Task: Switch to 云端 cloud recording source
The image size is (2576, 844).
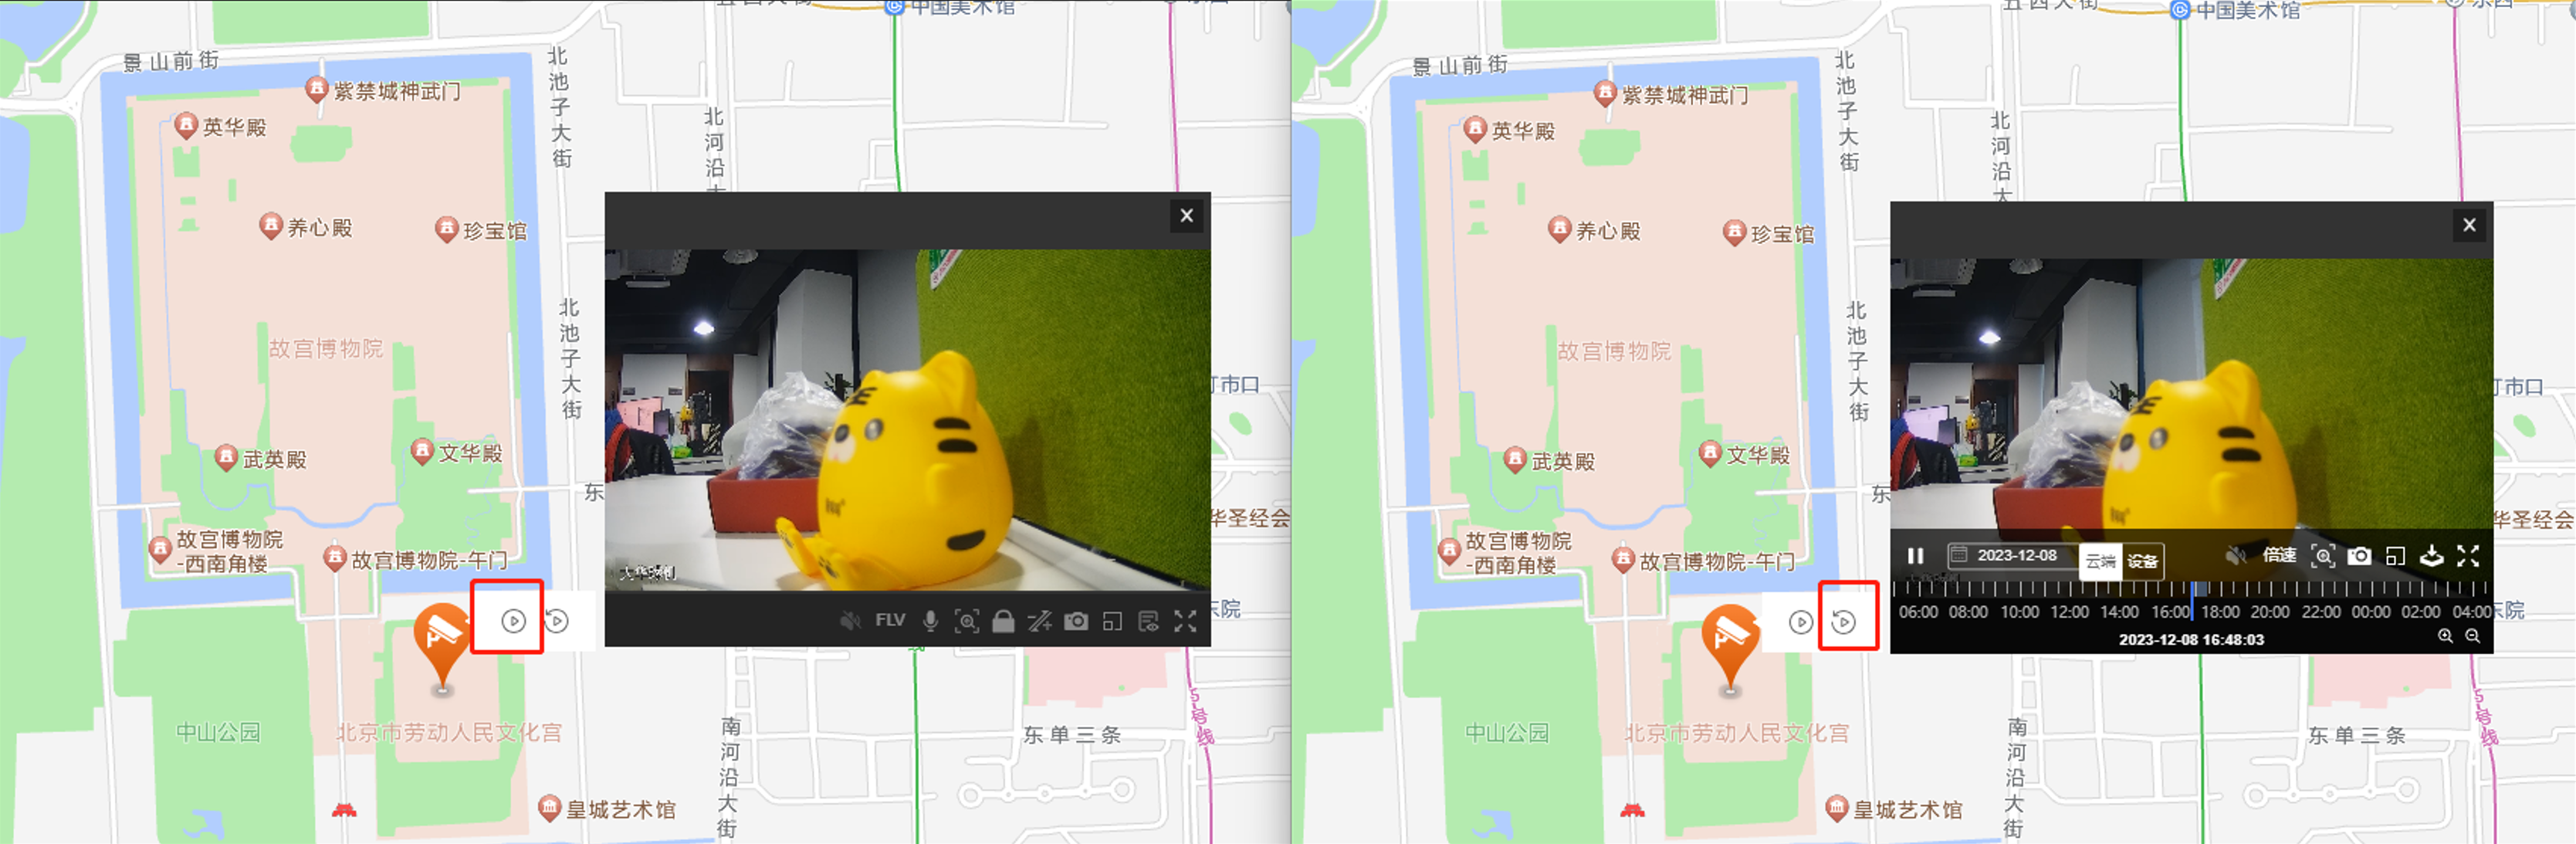Action: click(2100, 561)
